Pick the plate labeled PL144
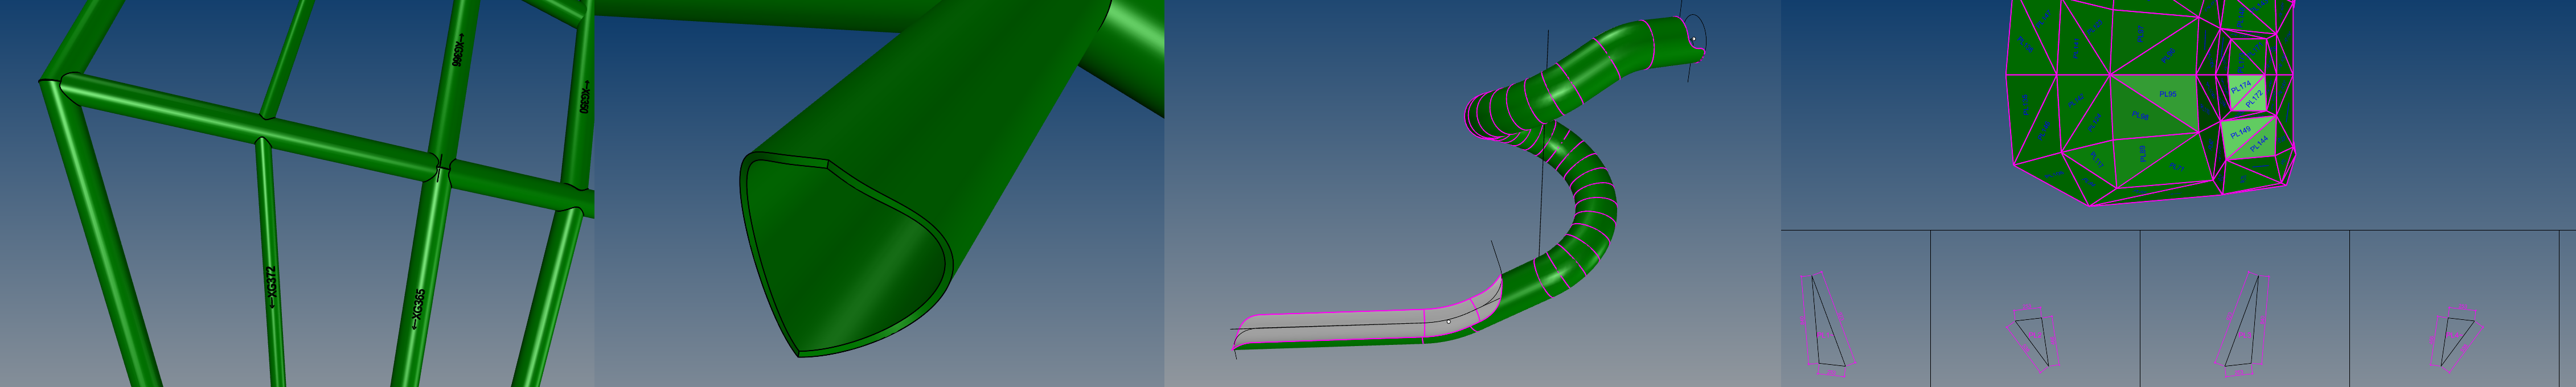 2258,145
